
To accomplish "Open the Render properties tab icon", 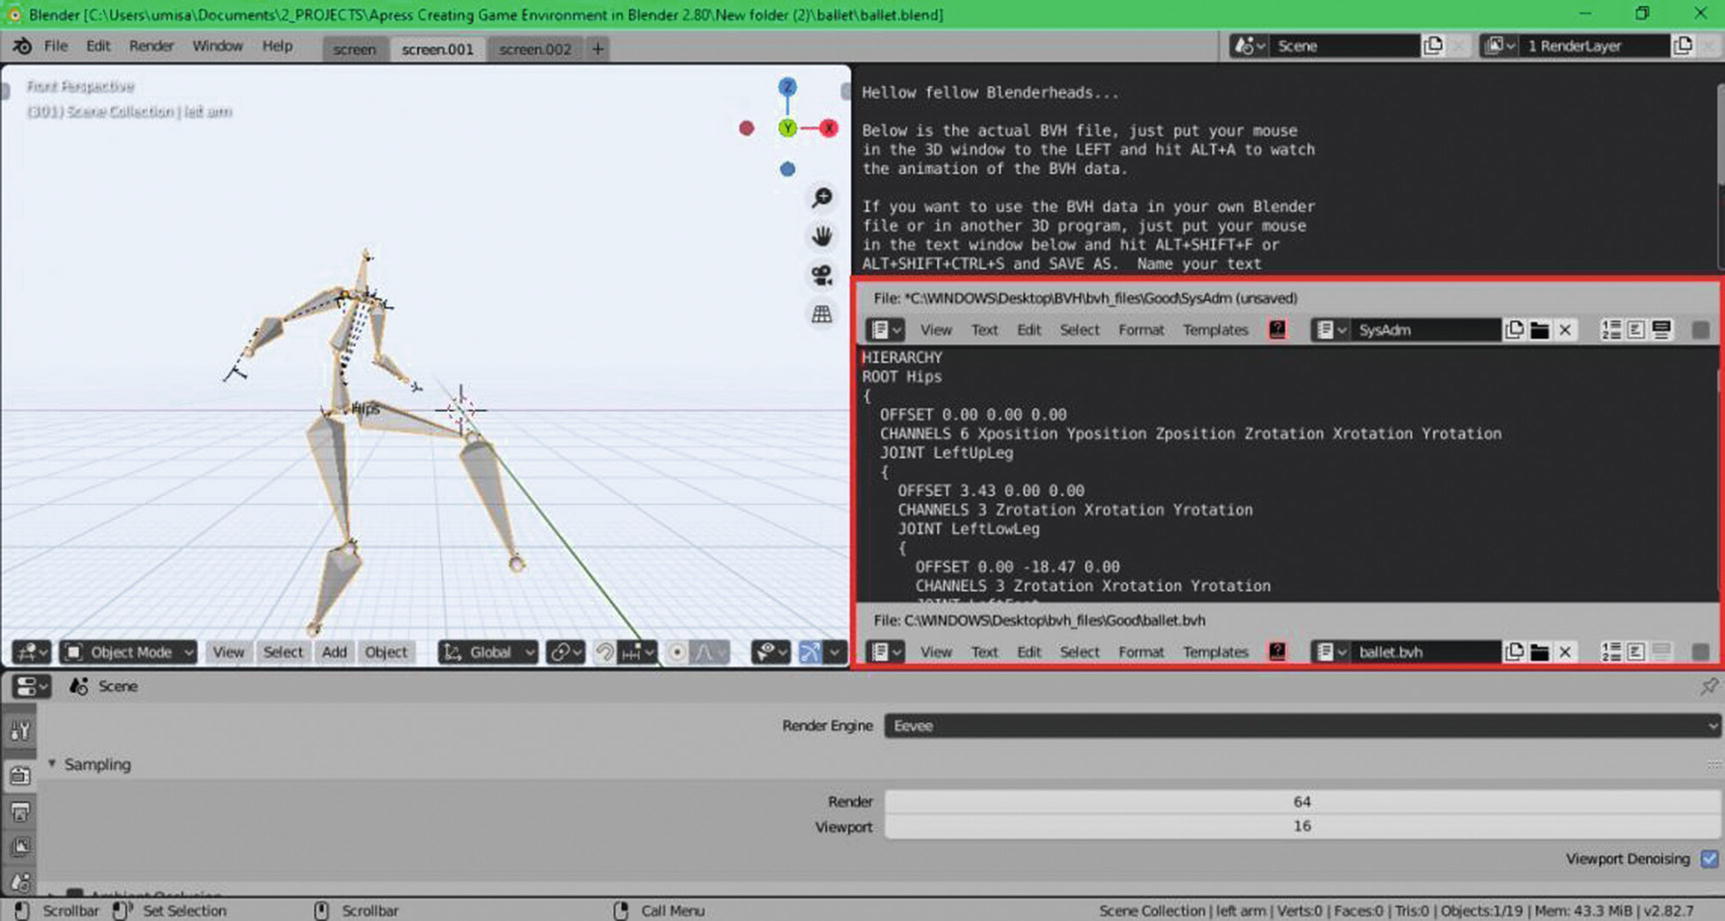I will pyautogui.click(x=20, y=774).
